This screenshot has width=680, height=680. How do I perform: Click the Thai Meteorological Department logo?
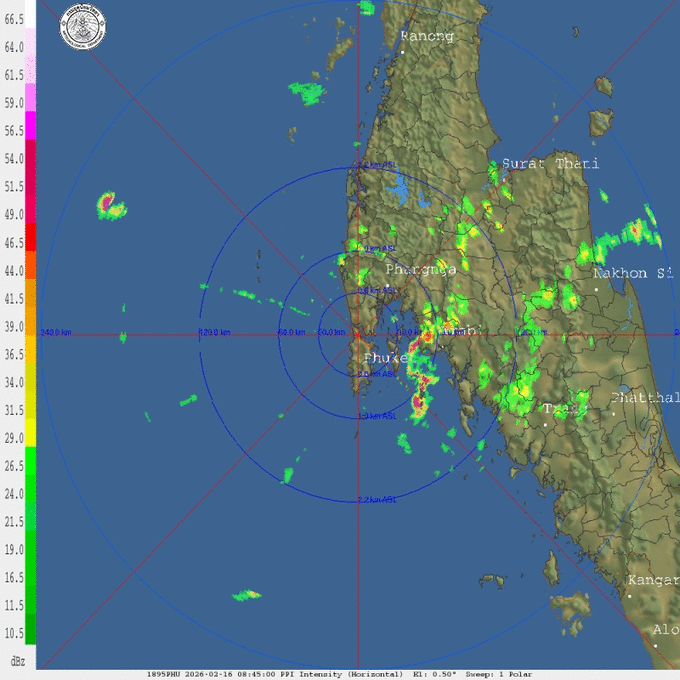[81, 21]
